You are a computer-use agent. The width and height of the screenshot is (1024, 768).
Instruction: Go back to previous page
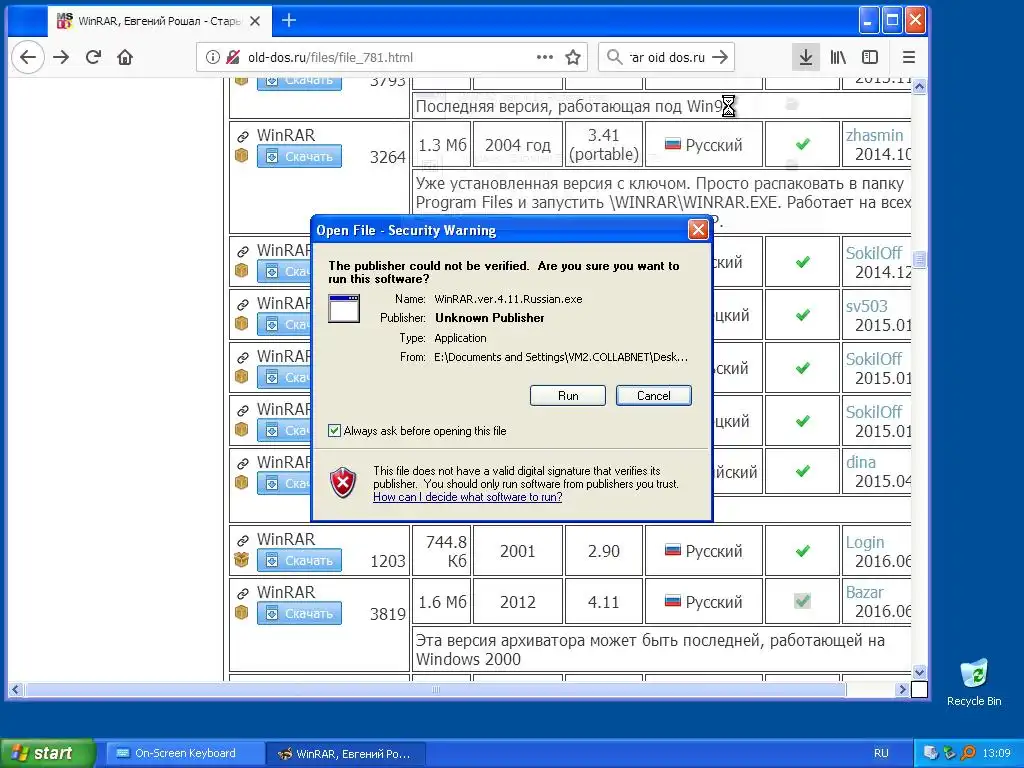[27, 57]
